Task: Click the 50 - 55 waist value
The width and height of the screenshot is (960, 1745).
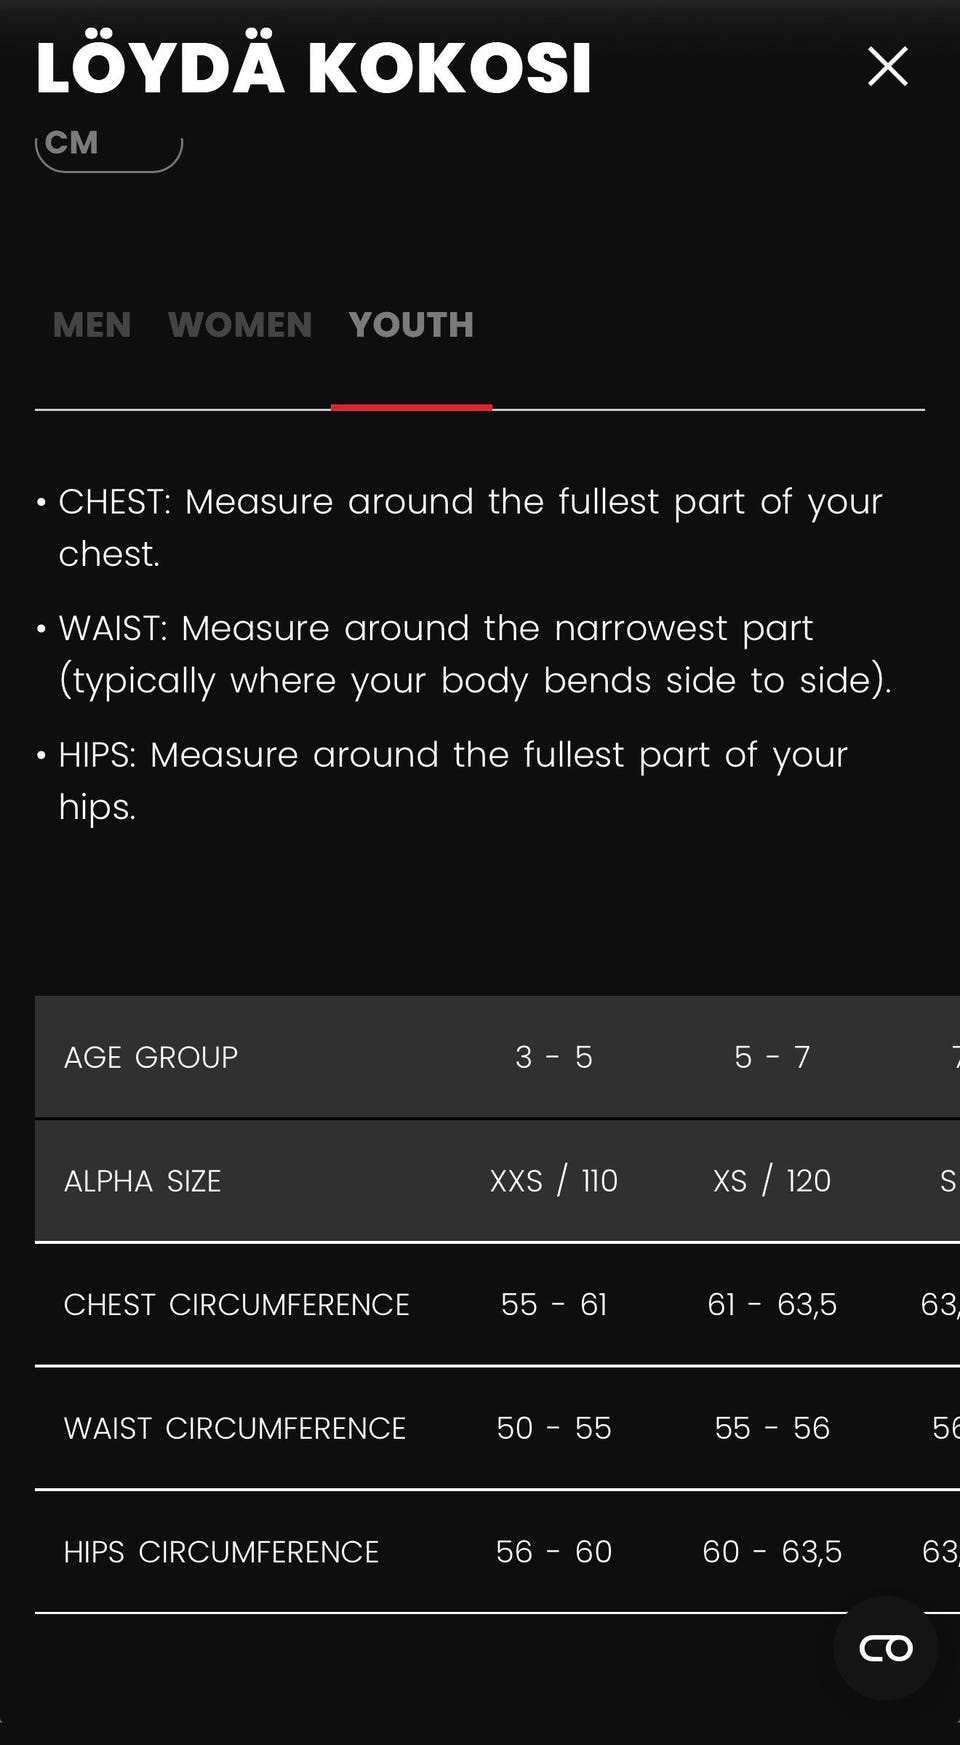Action: tap(554, 1428)
